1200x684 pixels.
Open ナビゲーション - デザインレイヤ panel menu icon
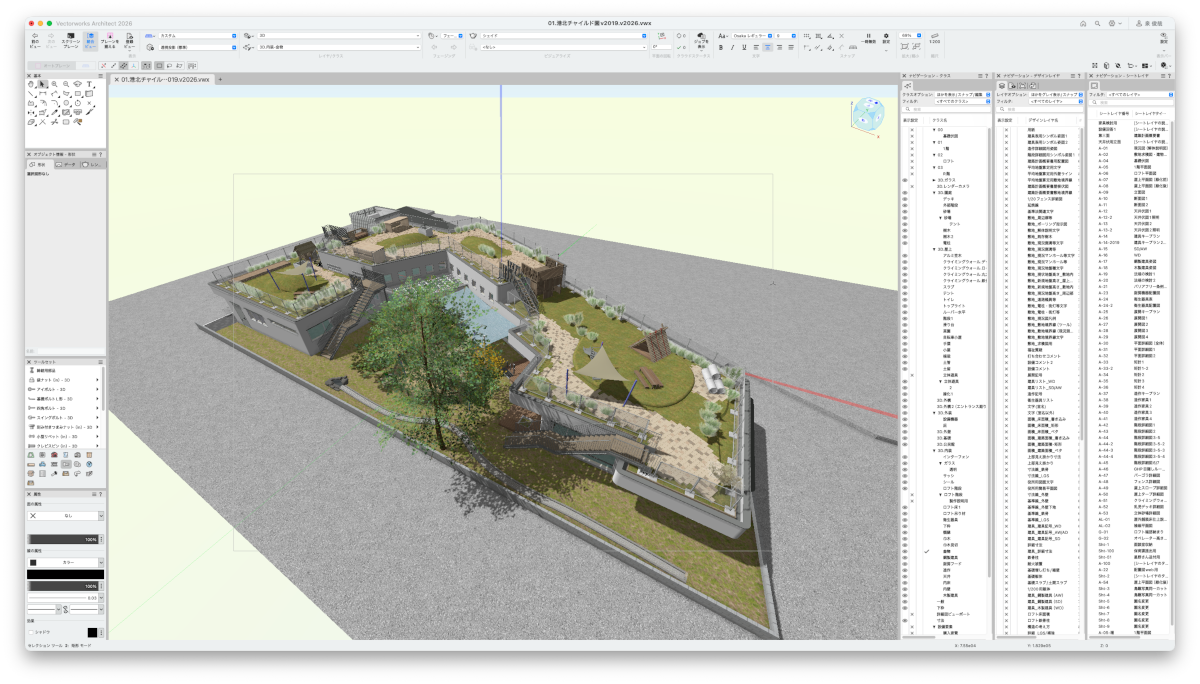coord(1073,76)
